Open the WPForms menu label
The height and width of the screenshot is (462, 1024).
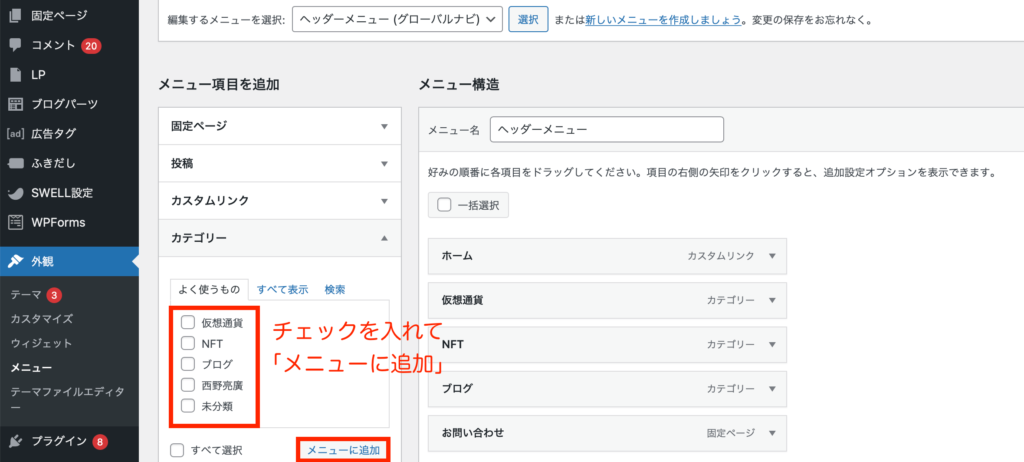click(58, 222)
